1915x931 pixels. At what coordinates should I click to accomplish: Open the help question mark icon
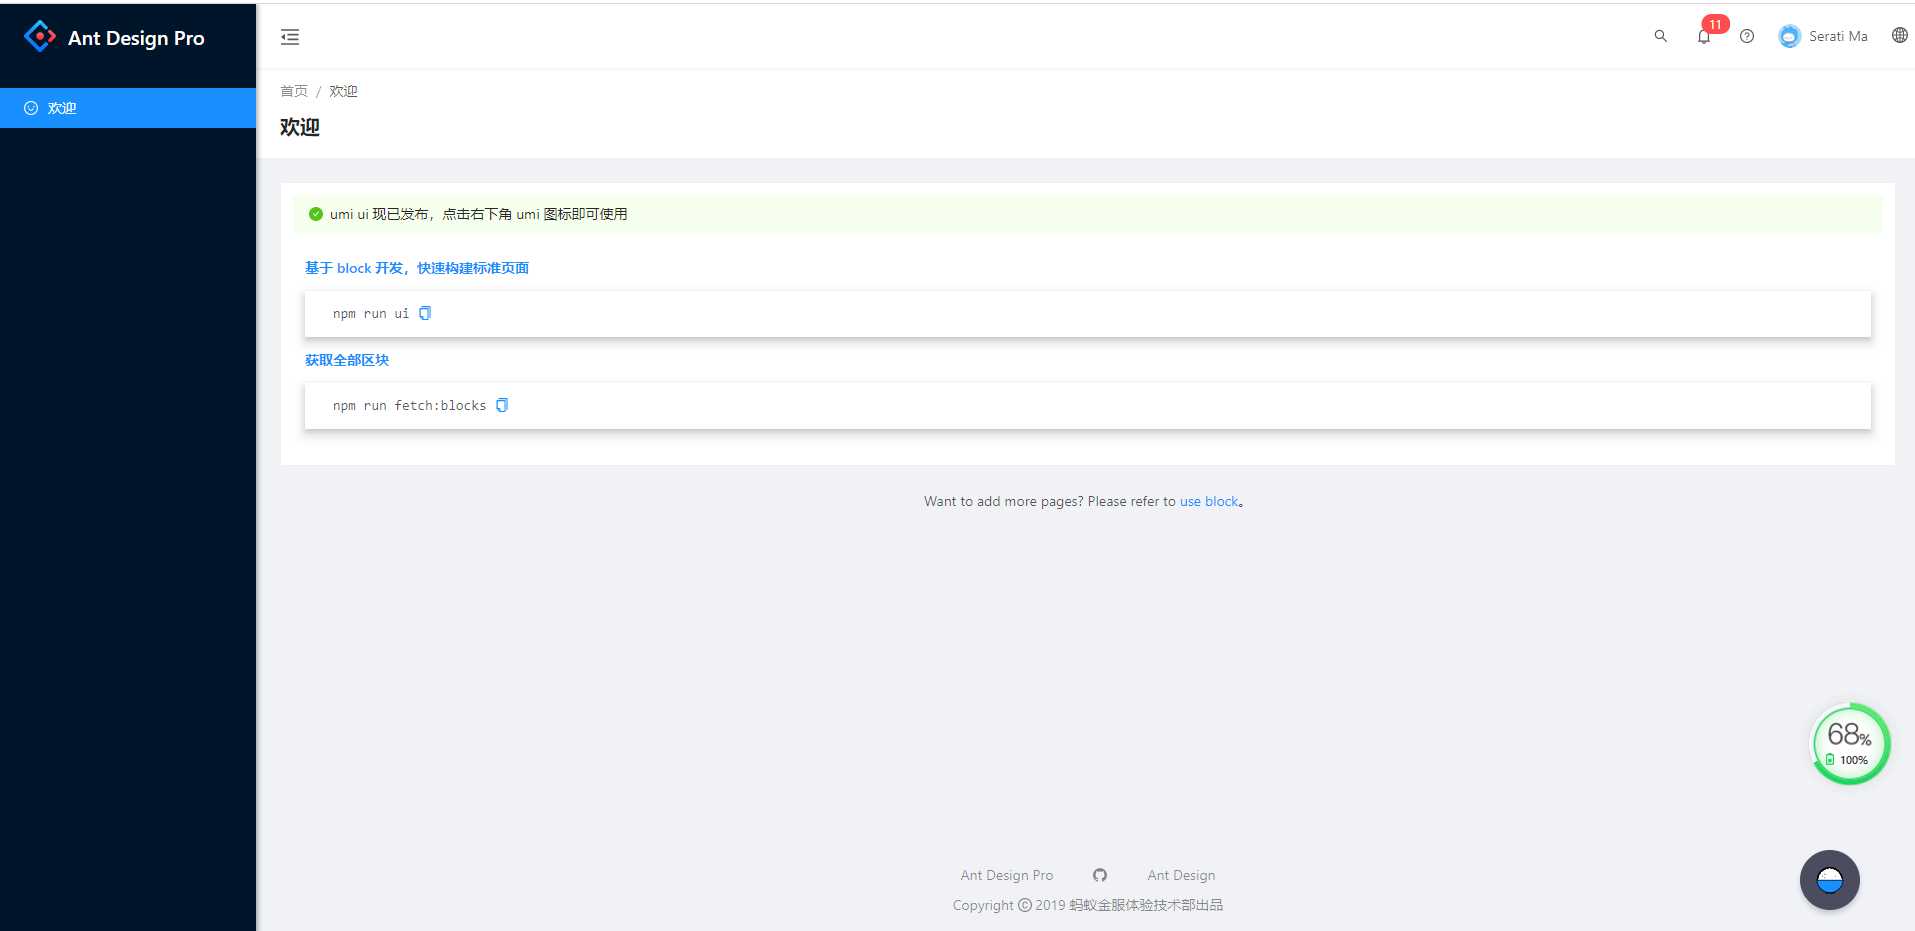(x=1747, y=36)
